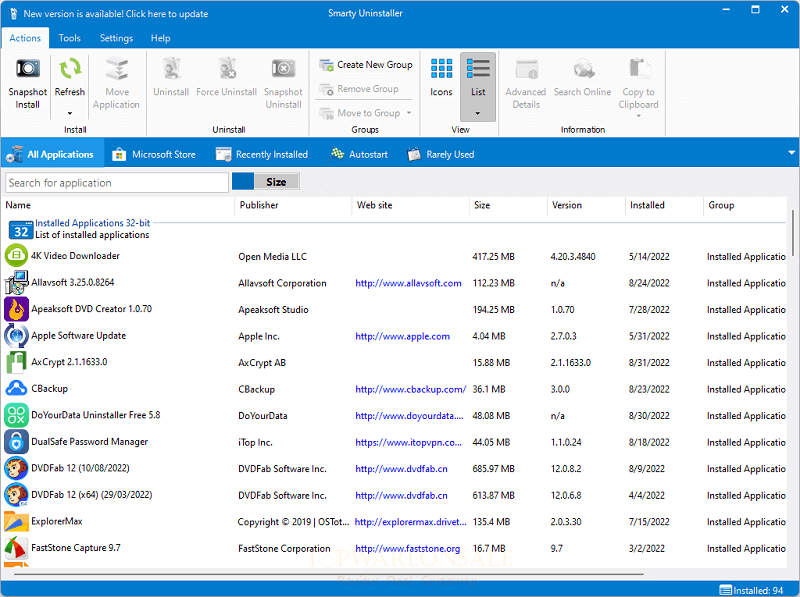Screen dimensions: 800x597
Task: Open the Actions ribbon tab
Action: point(25,38)
